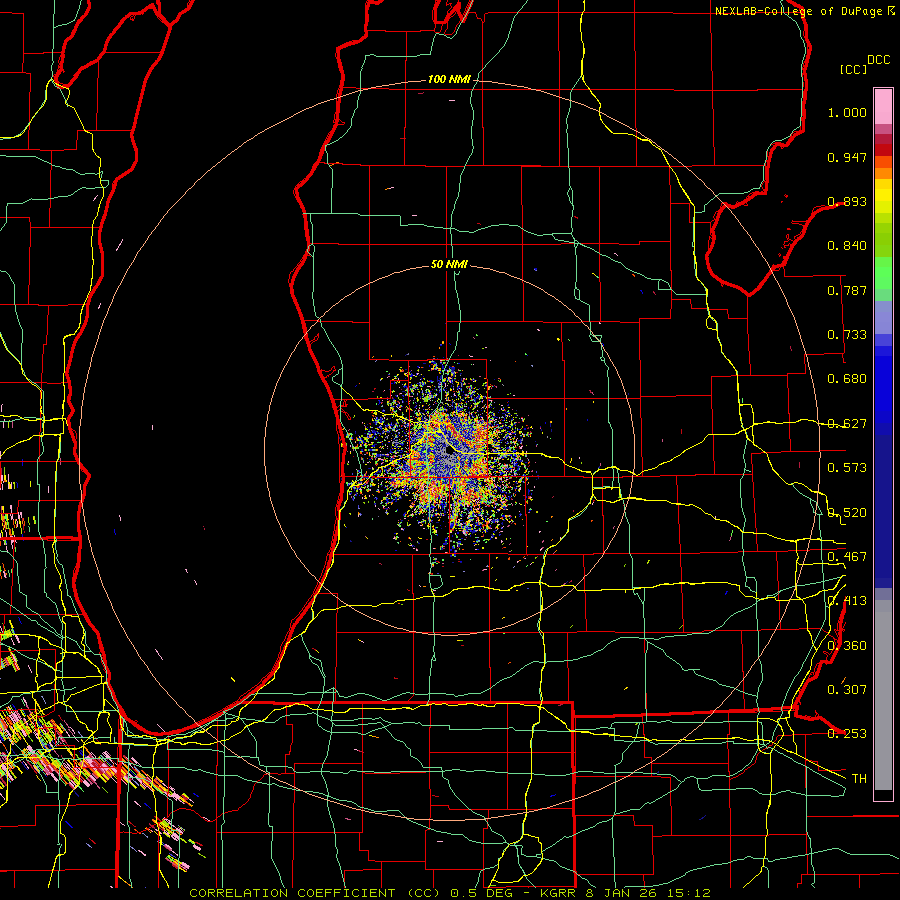Click the "[CC]" label above the color scale
The image size is (900, 900).
[853, 69]
